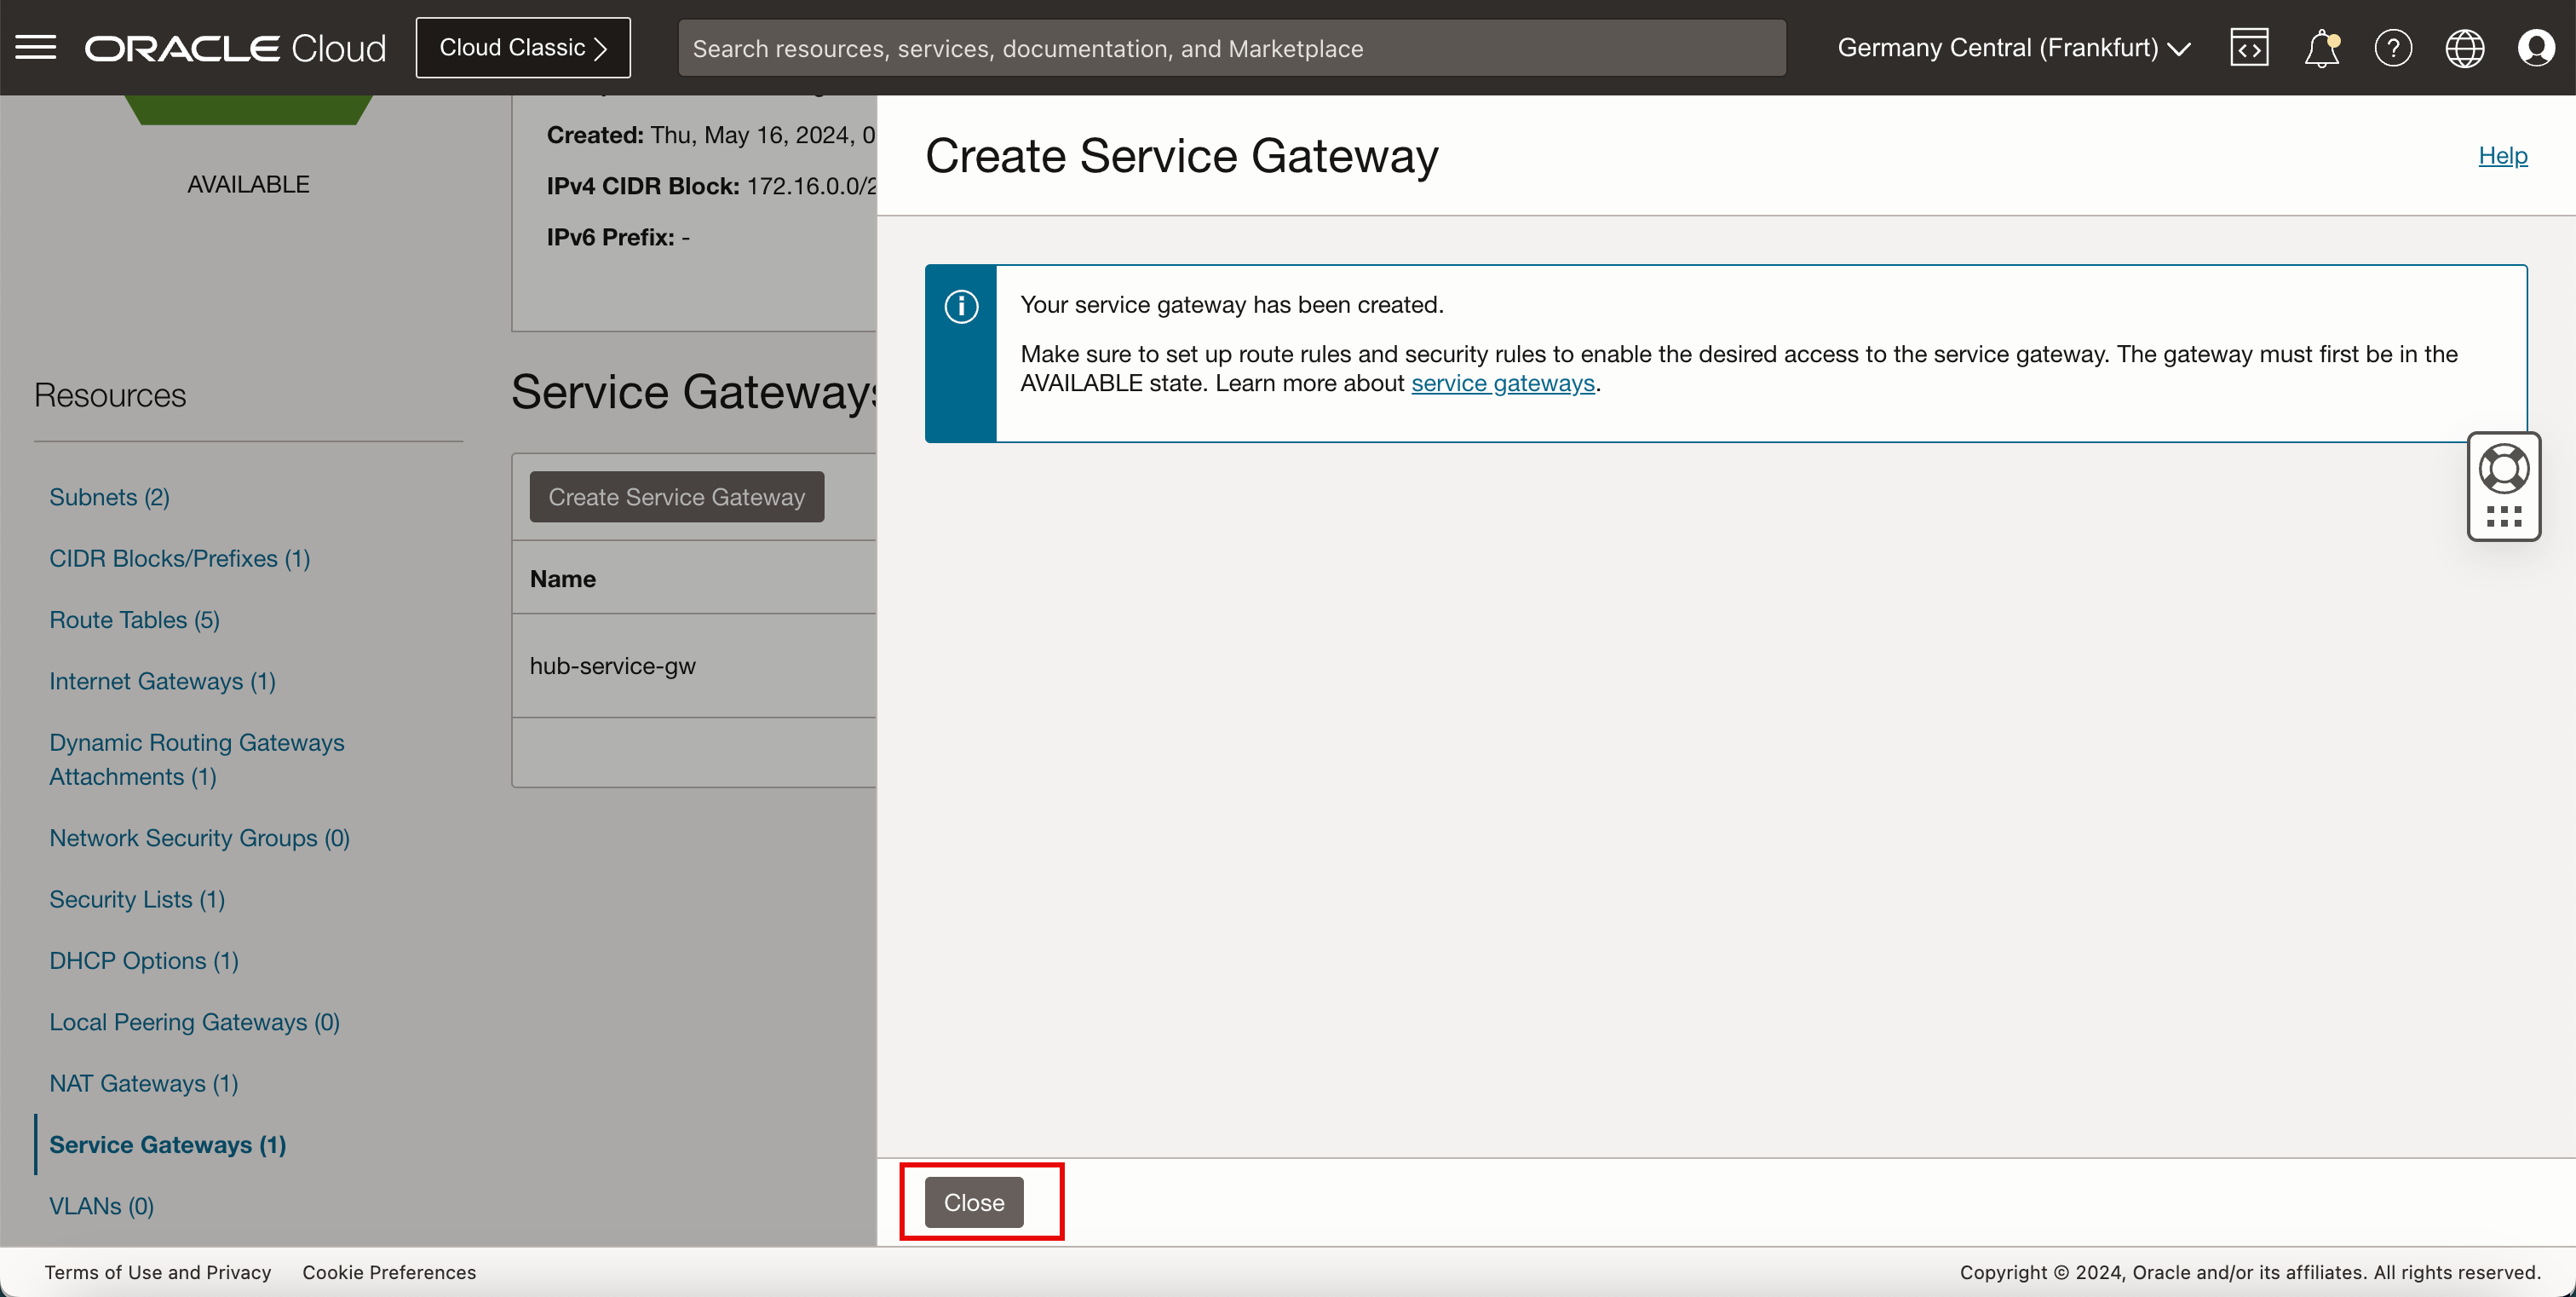Click the search resources input field
This screenshot has height=1297, width=2576.
(x=1232, y=48)
